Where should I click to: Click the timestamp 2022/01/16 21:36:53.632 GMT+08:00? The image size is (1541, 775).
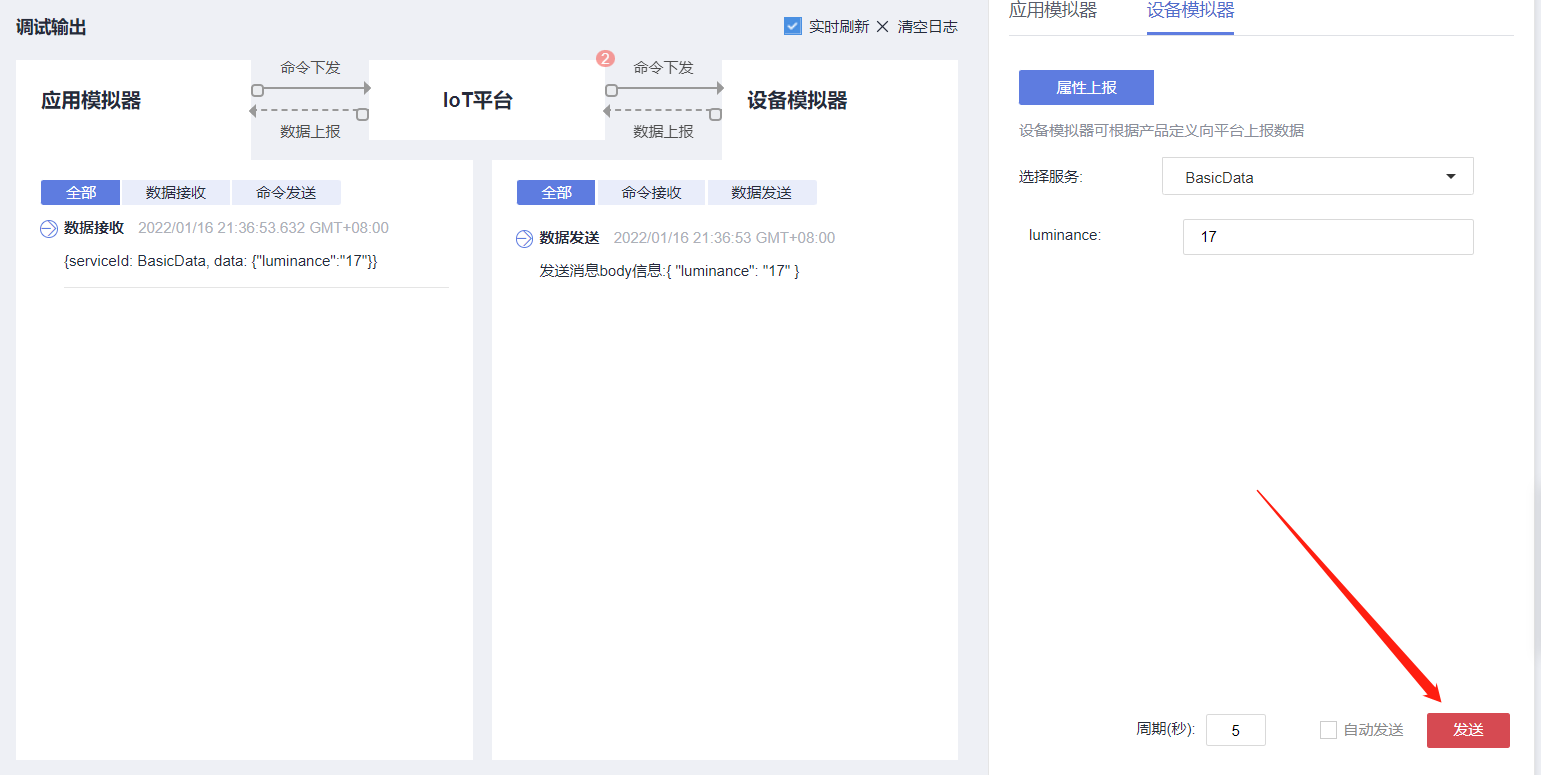263,228
